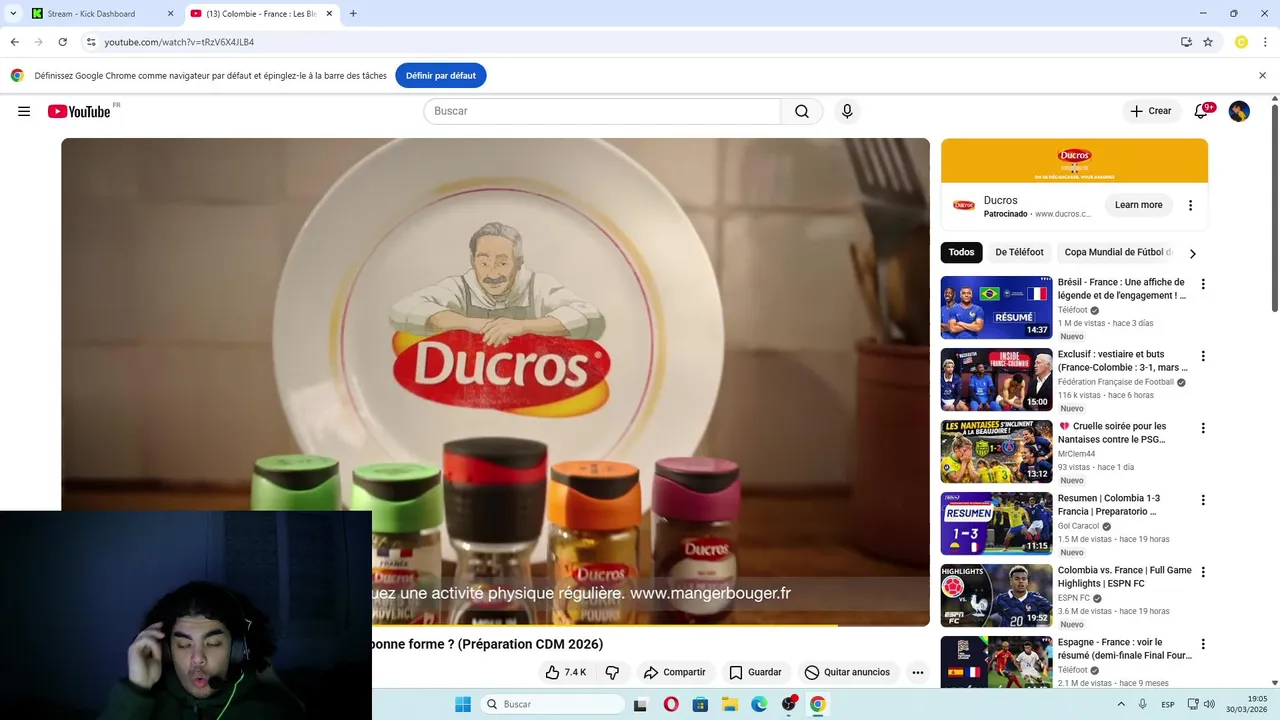The width and height of the screenshot is (1280, 720).
Task: Close the Colombie - France YouTube tab
Action: pyautogui.click(x=329, y=14)
